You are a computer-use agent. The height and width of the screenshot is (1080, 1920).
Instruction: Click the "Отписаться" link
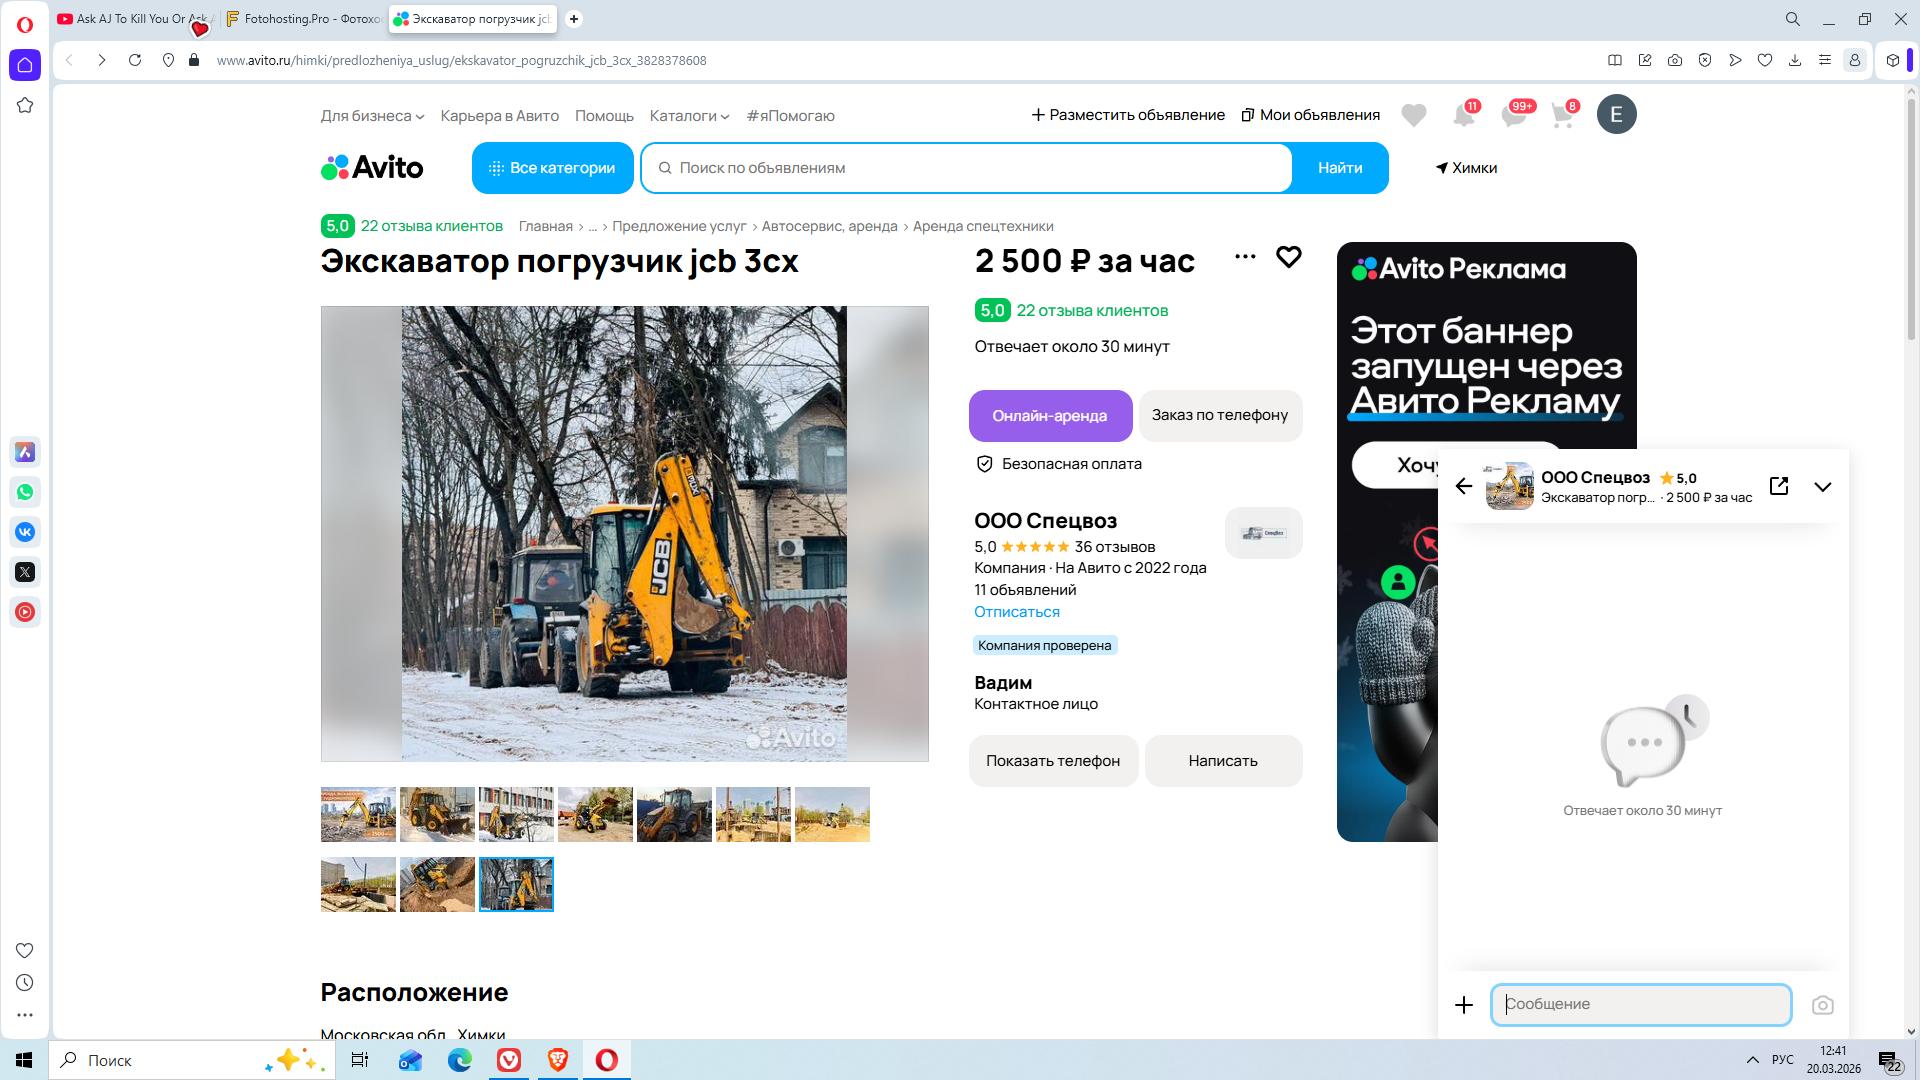point(1016,612)
